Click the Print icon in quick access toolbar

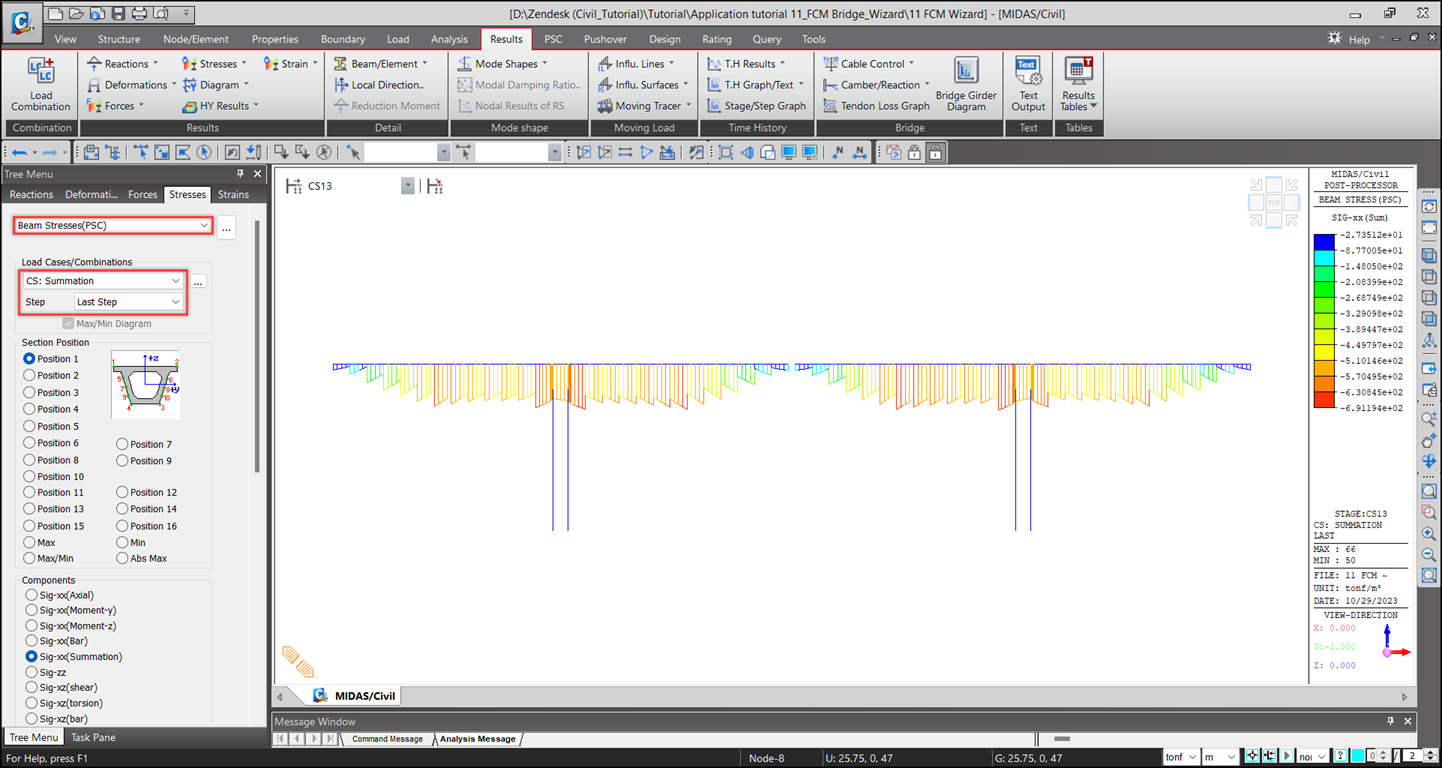[x=139, y=14]
